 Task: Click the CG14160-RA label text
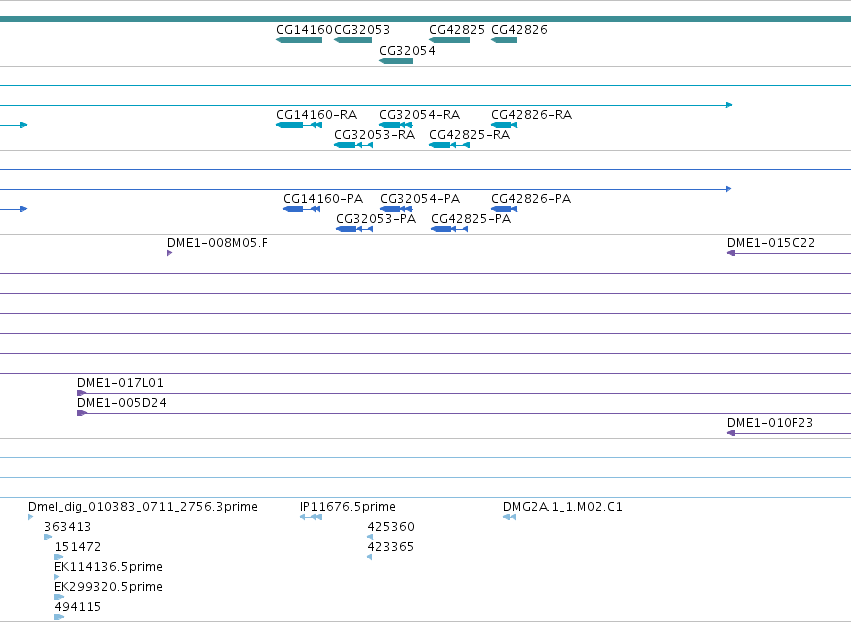(316, 115)
